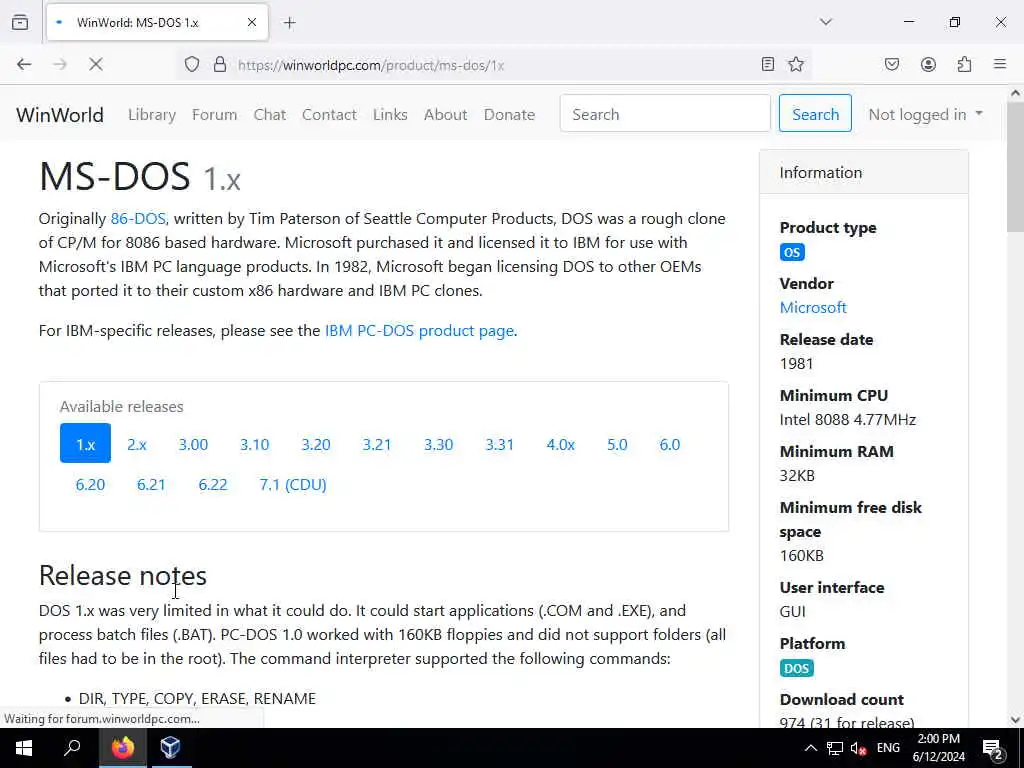Open the Links navigation item
The height and width of the screenshot is (768, 1024).
pos(391,114)
